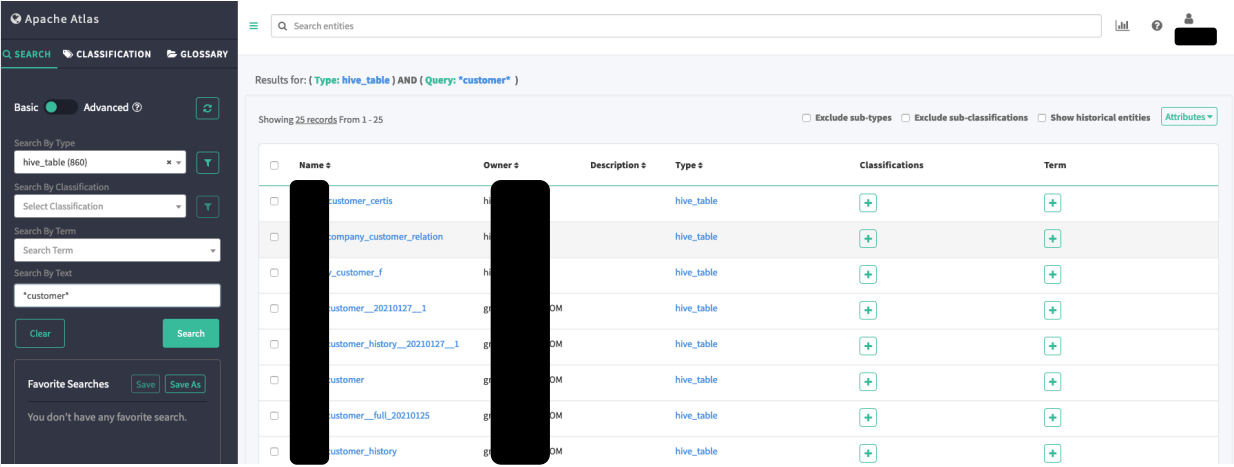Enable the Exclude sub-types checkbox
1234x467 pixels.
(x=806, y=118)
